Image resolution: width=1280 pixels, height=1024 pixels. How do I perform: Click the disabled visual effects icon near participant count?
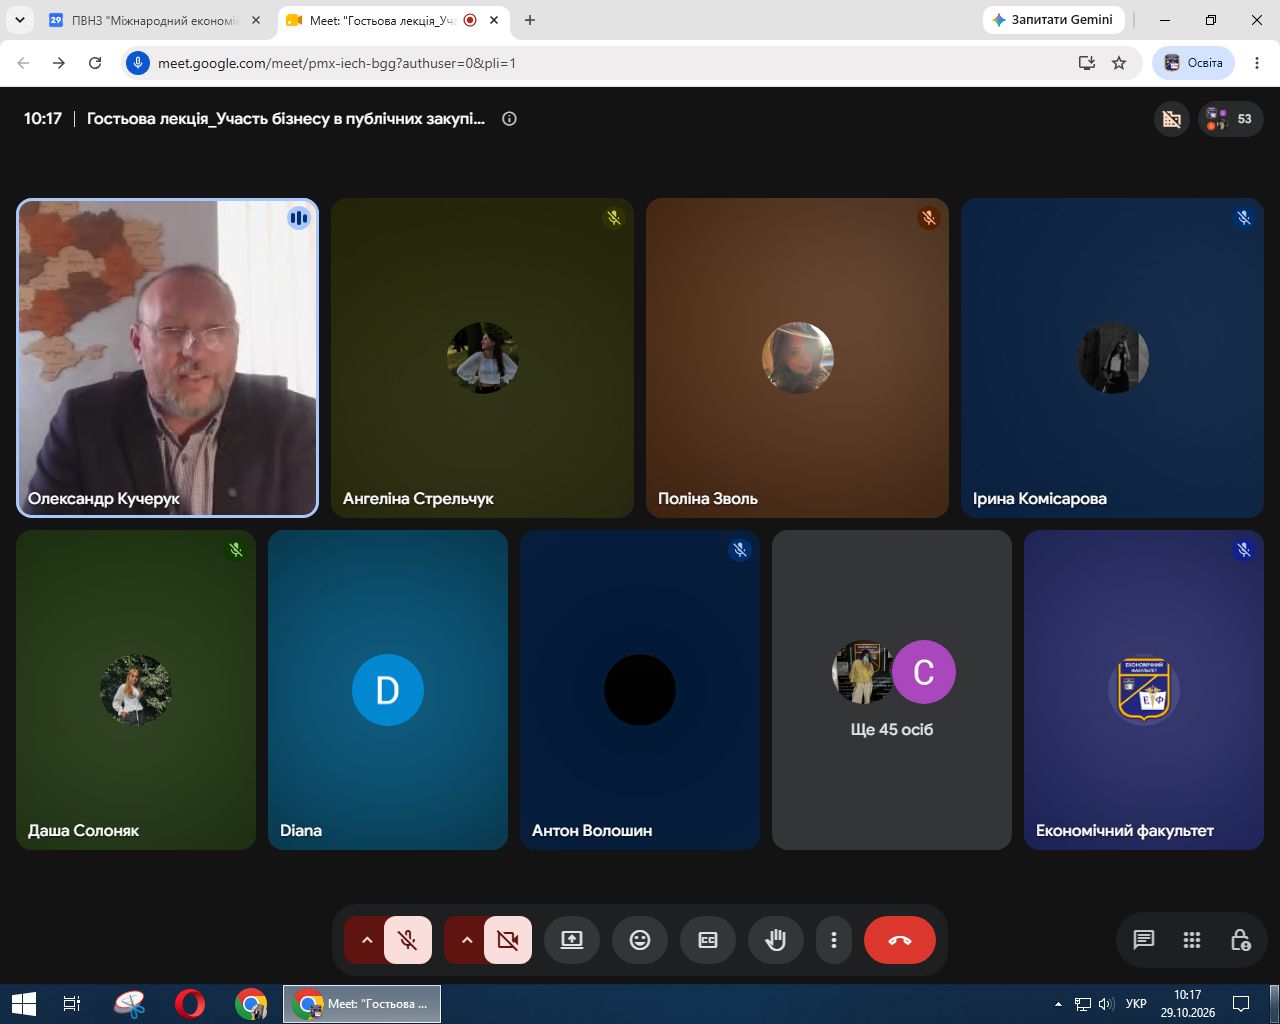point(1171,119)
